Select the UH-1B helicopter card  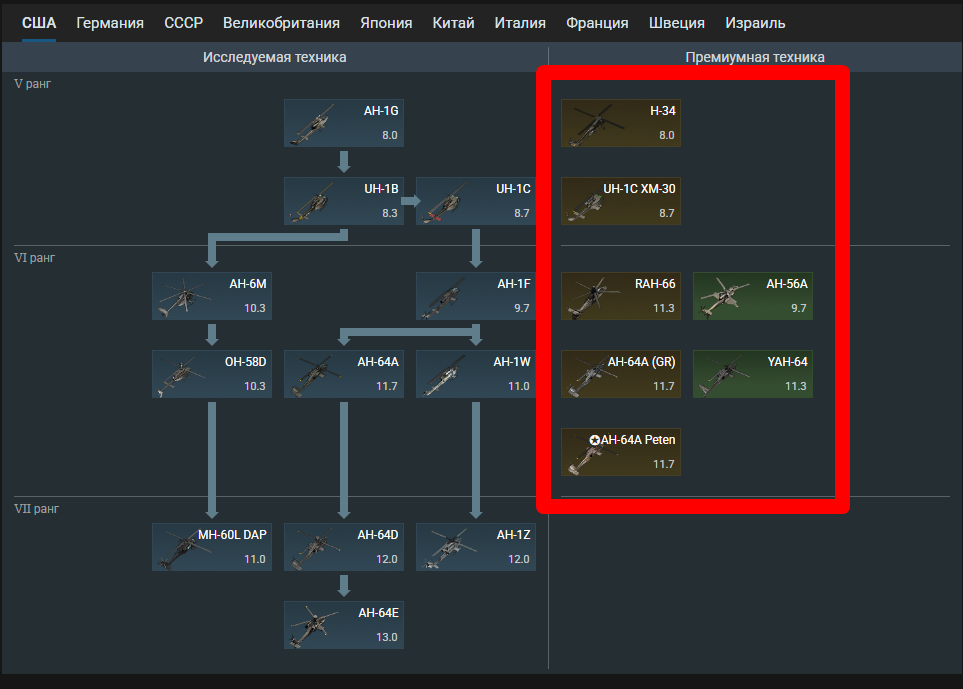pos(343,201)
